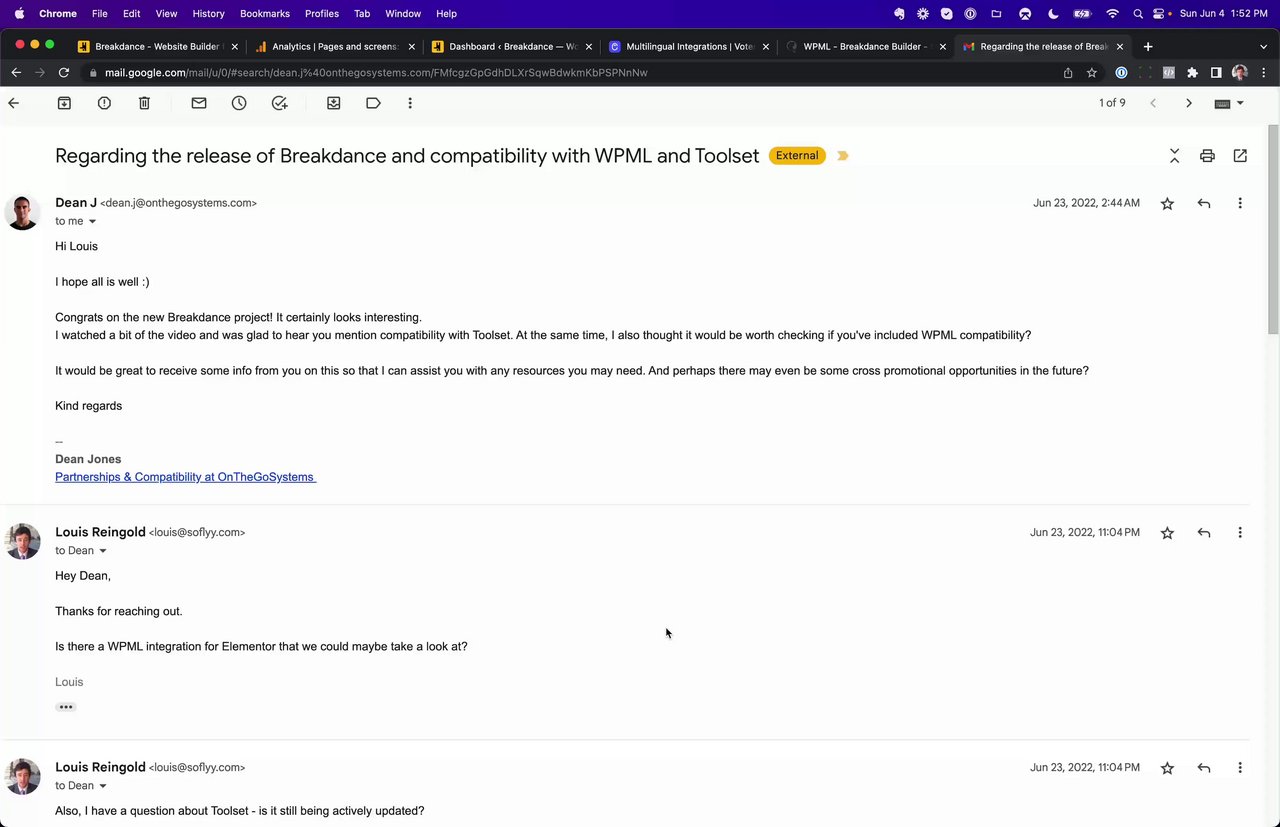Archive this conversation
The image size is (1280, 827).
64,103
